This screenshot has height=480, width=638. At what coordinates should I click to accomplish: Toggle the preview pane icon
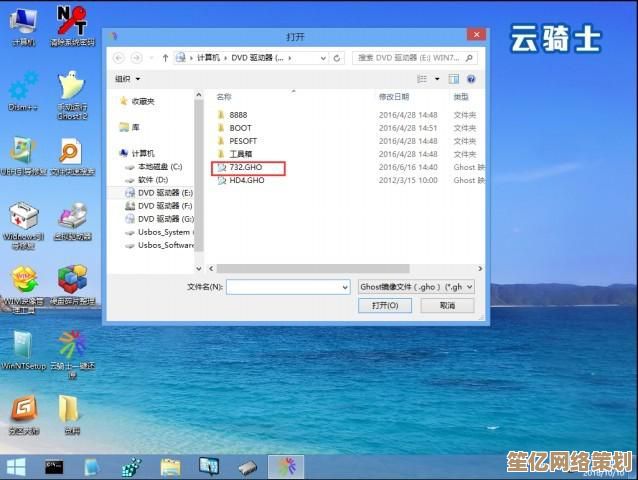[x=456, y=78]
